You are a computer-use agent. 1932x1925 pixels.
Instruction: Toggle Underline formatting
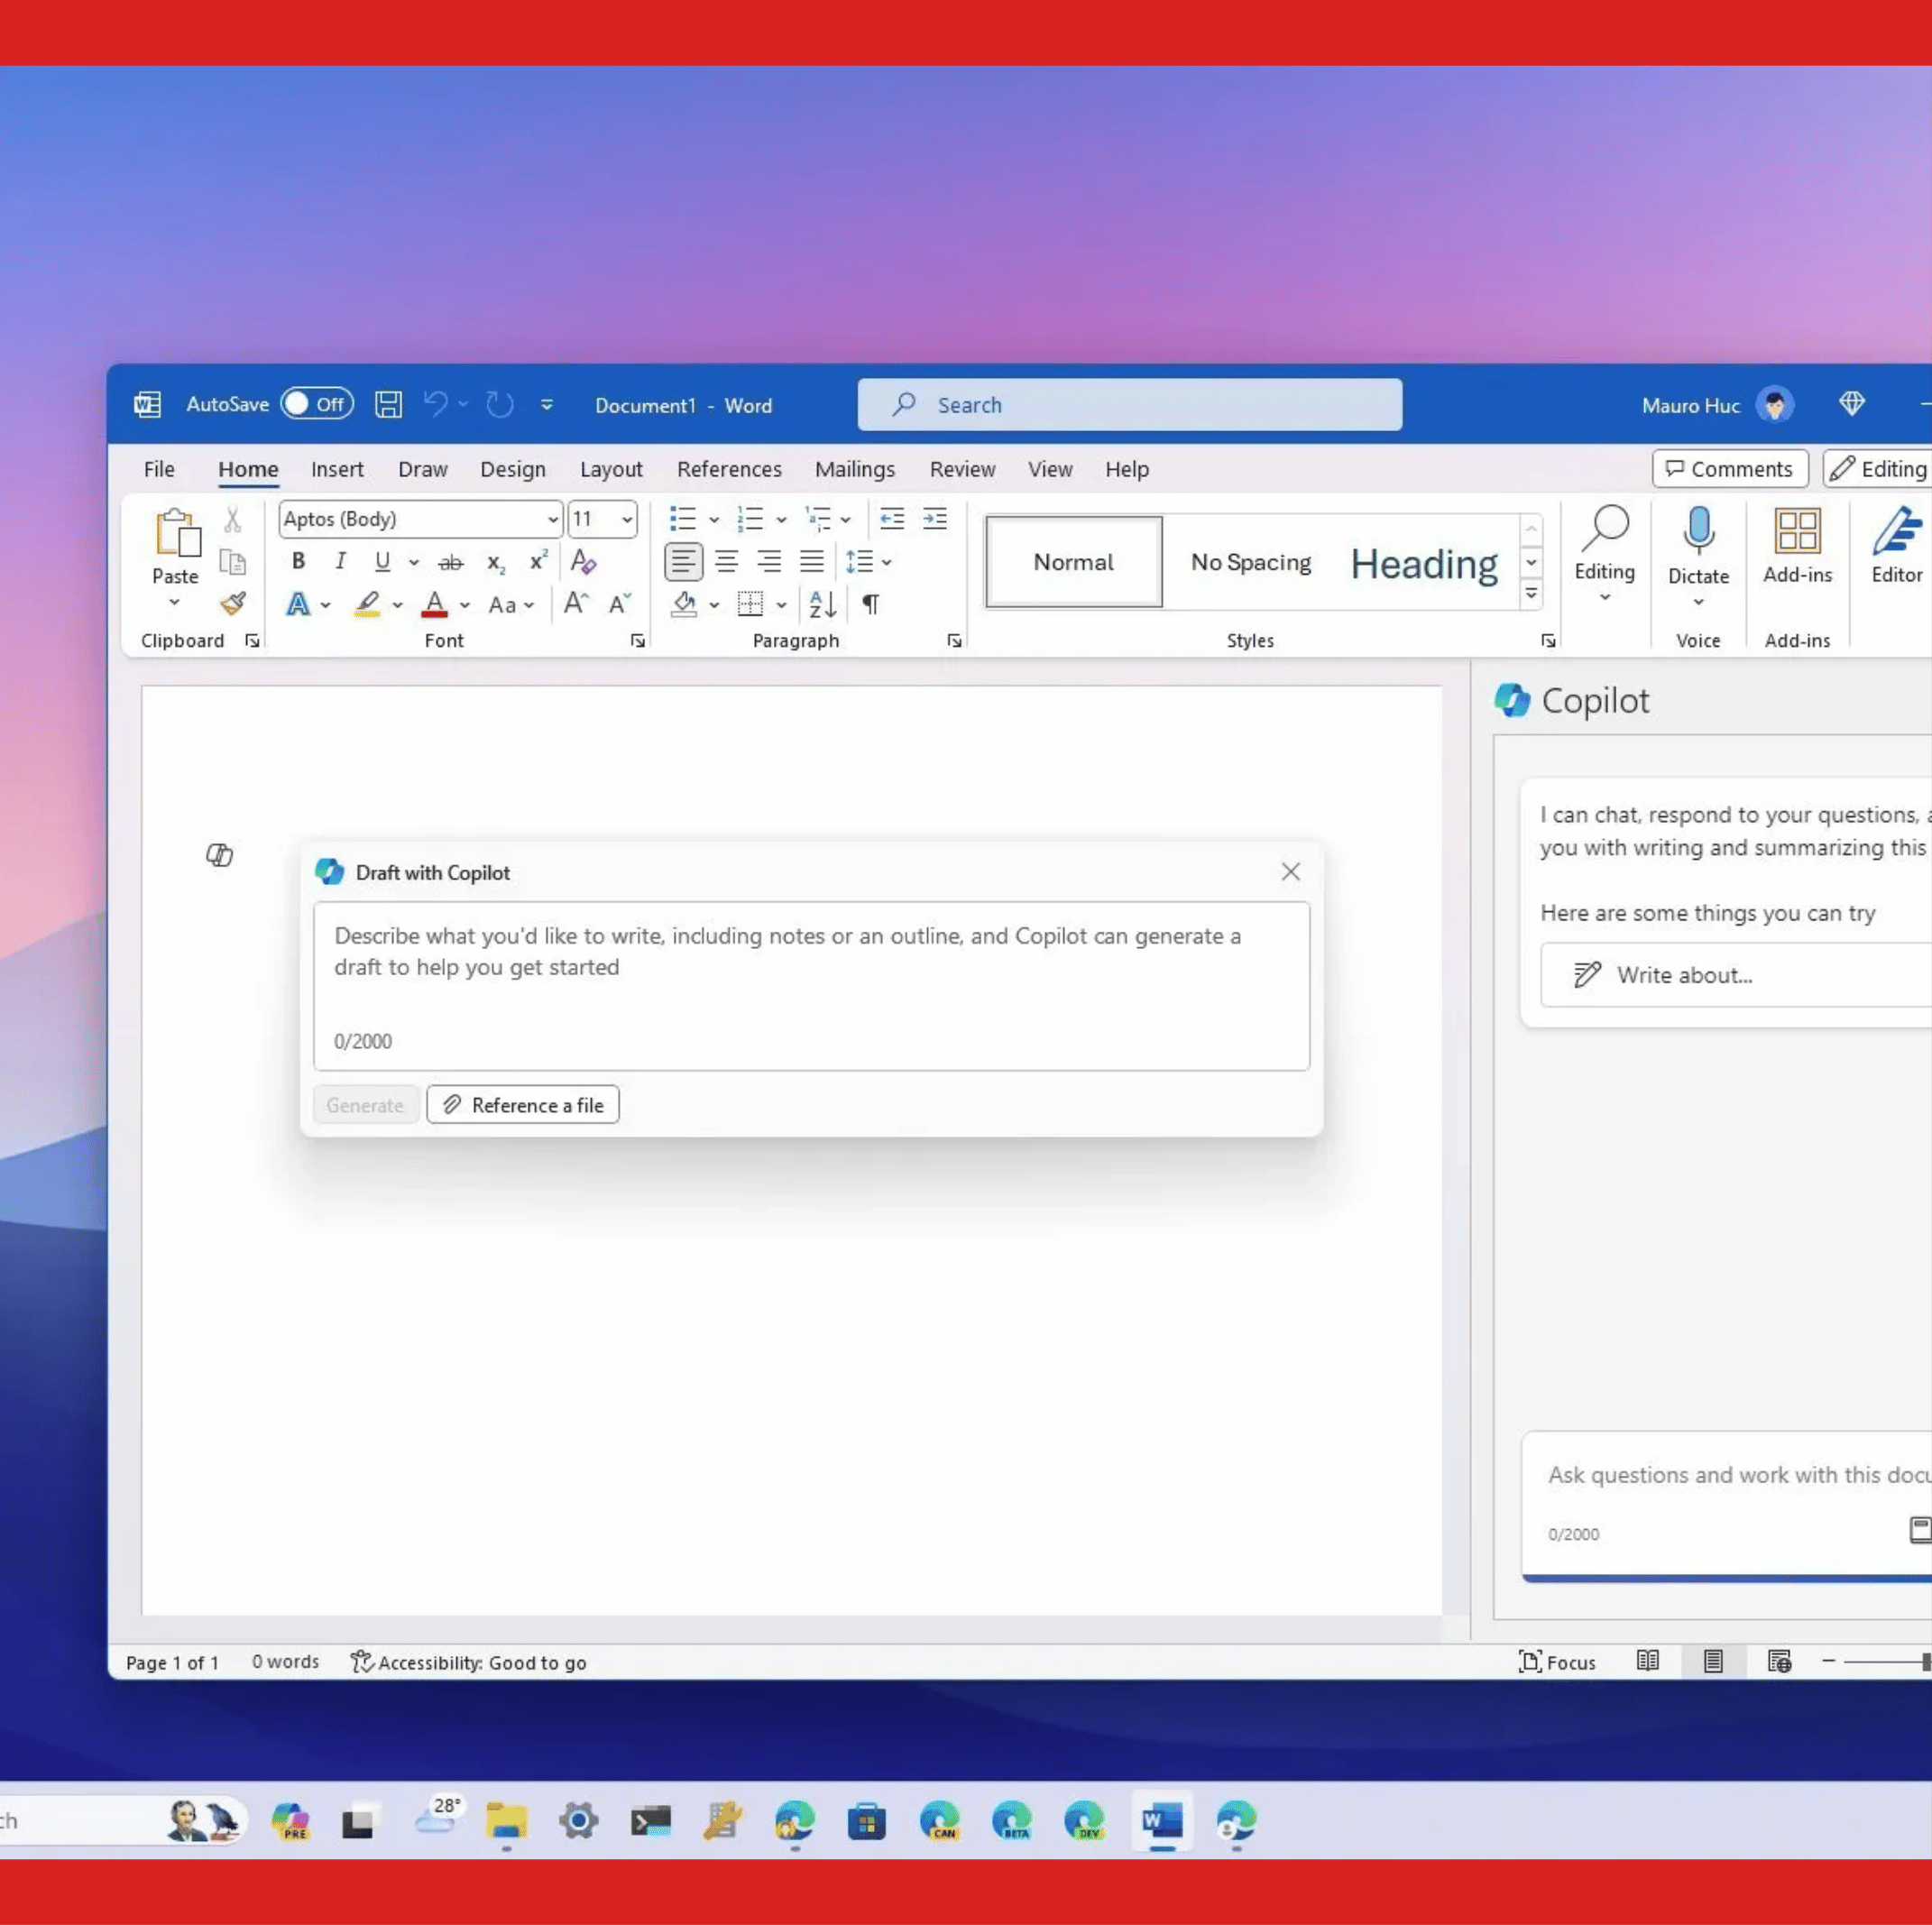pyautogui.click(x=382, y=562)
